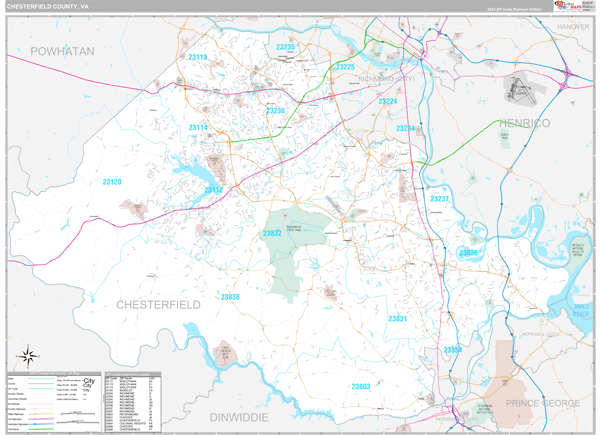Select ZIP code label 23120
The image size is (600, 435).
111,182
